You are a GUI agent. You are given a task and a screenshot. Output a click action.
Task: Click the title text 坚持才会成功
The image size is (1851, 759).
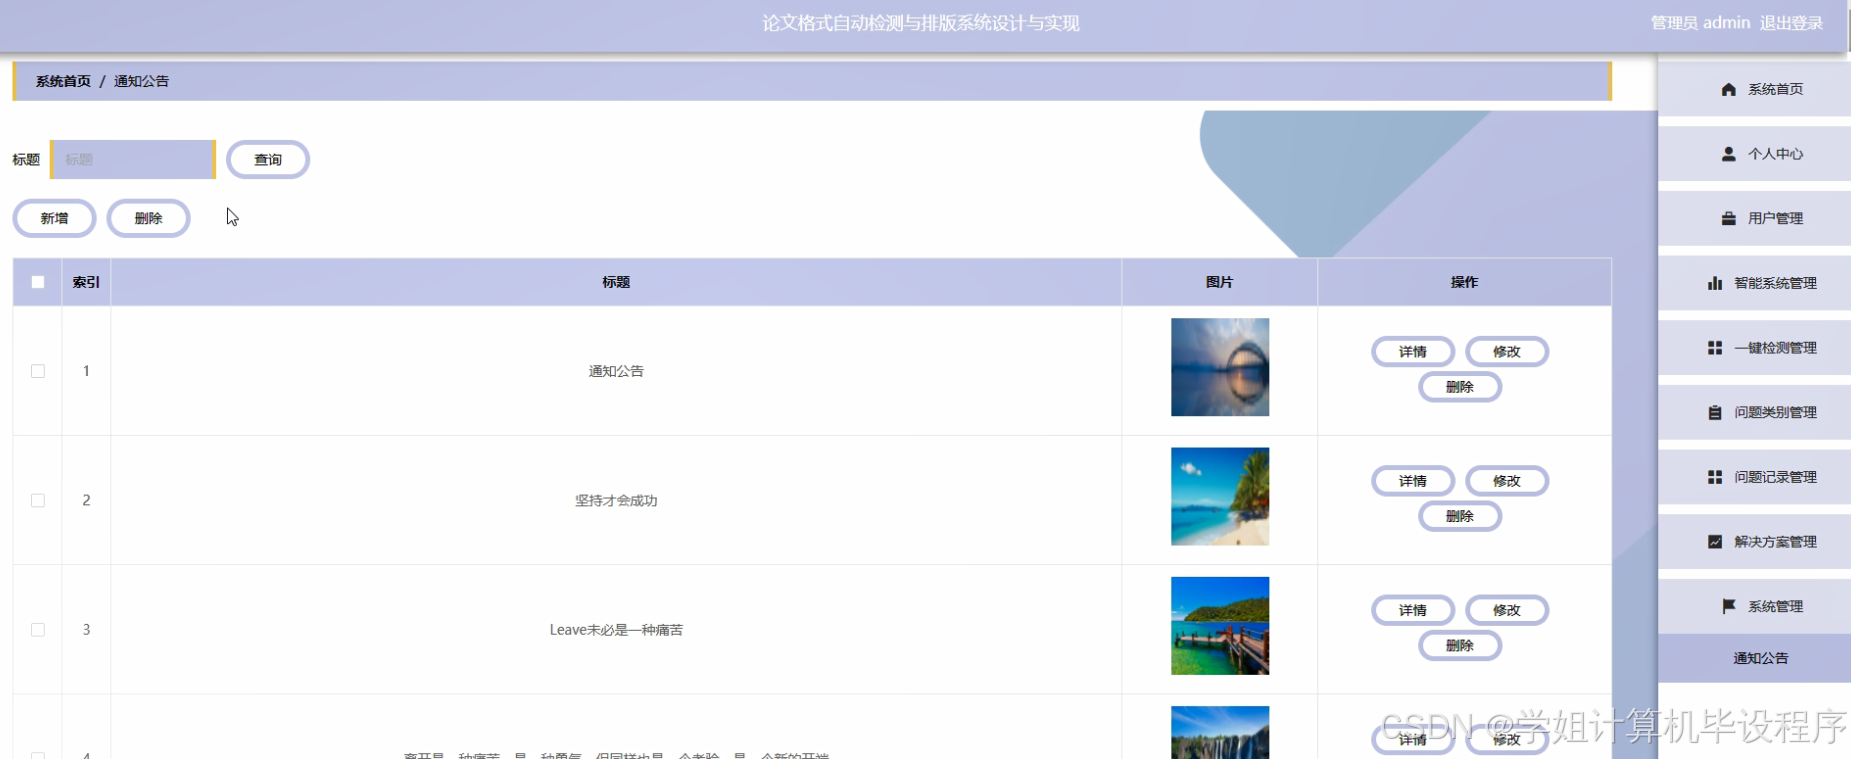click(616, 501)
